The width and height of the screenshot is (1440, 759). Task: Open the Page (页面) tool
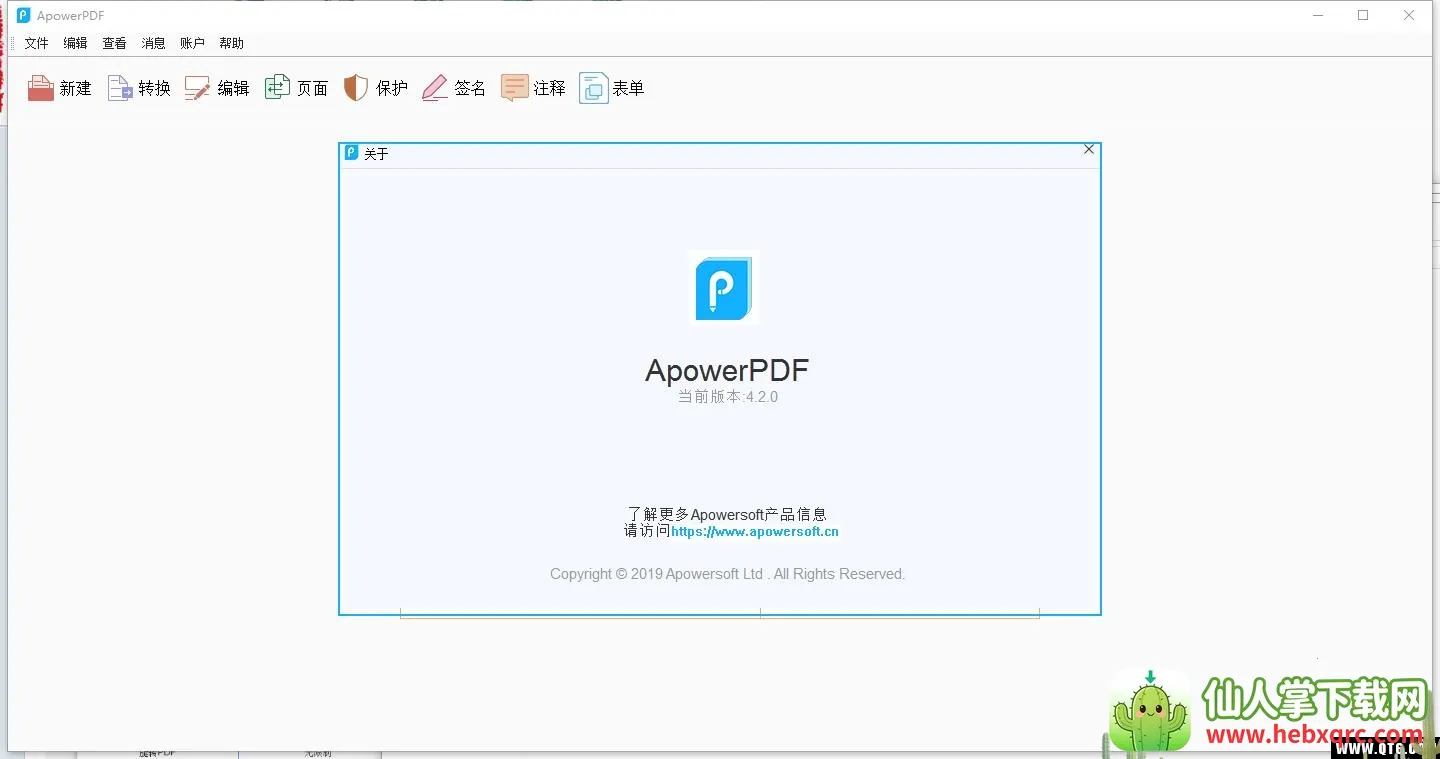pyautogui.click(x=277, y=88)
